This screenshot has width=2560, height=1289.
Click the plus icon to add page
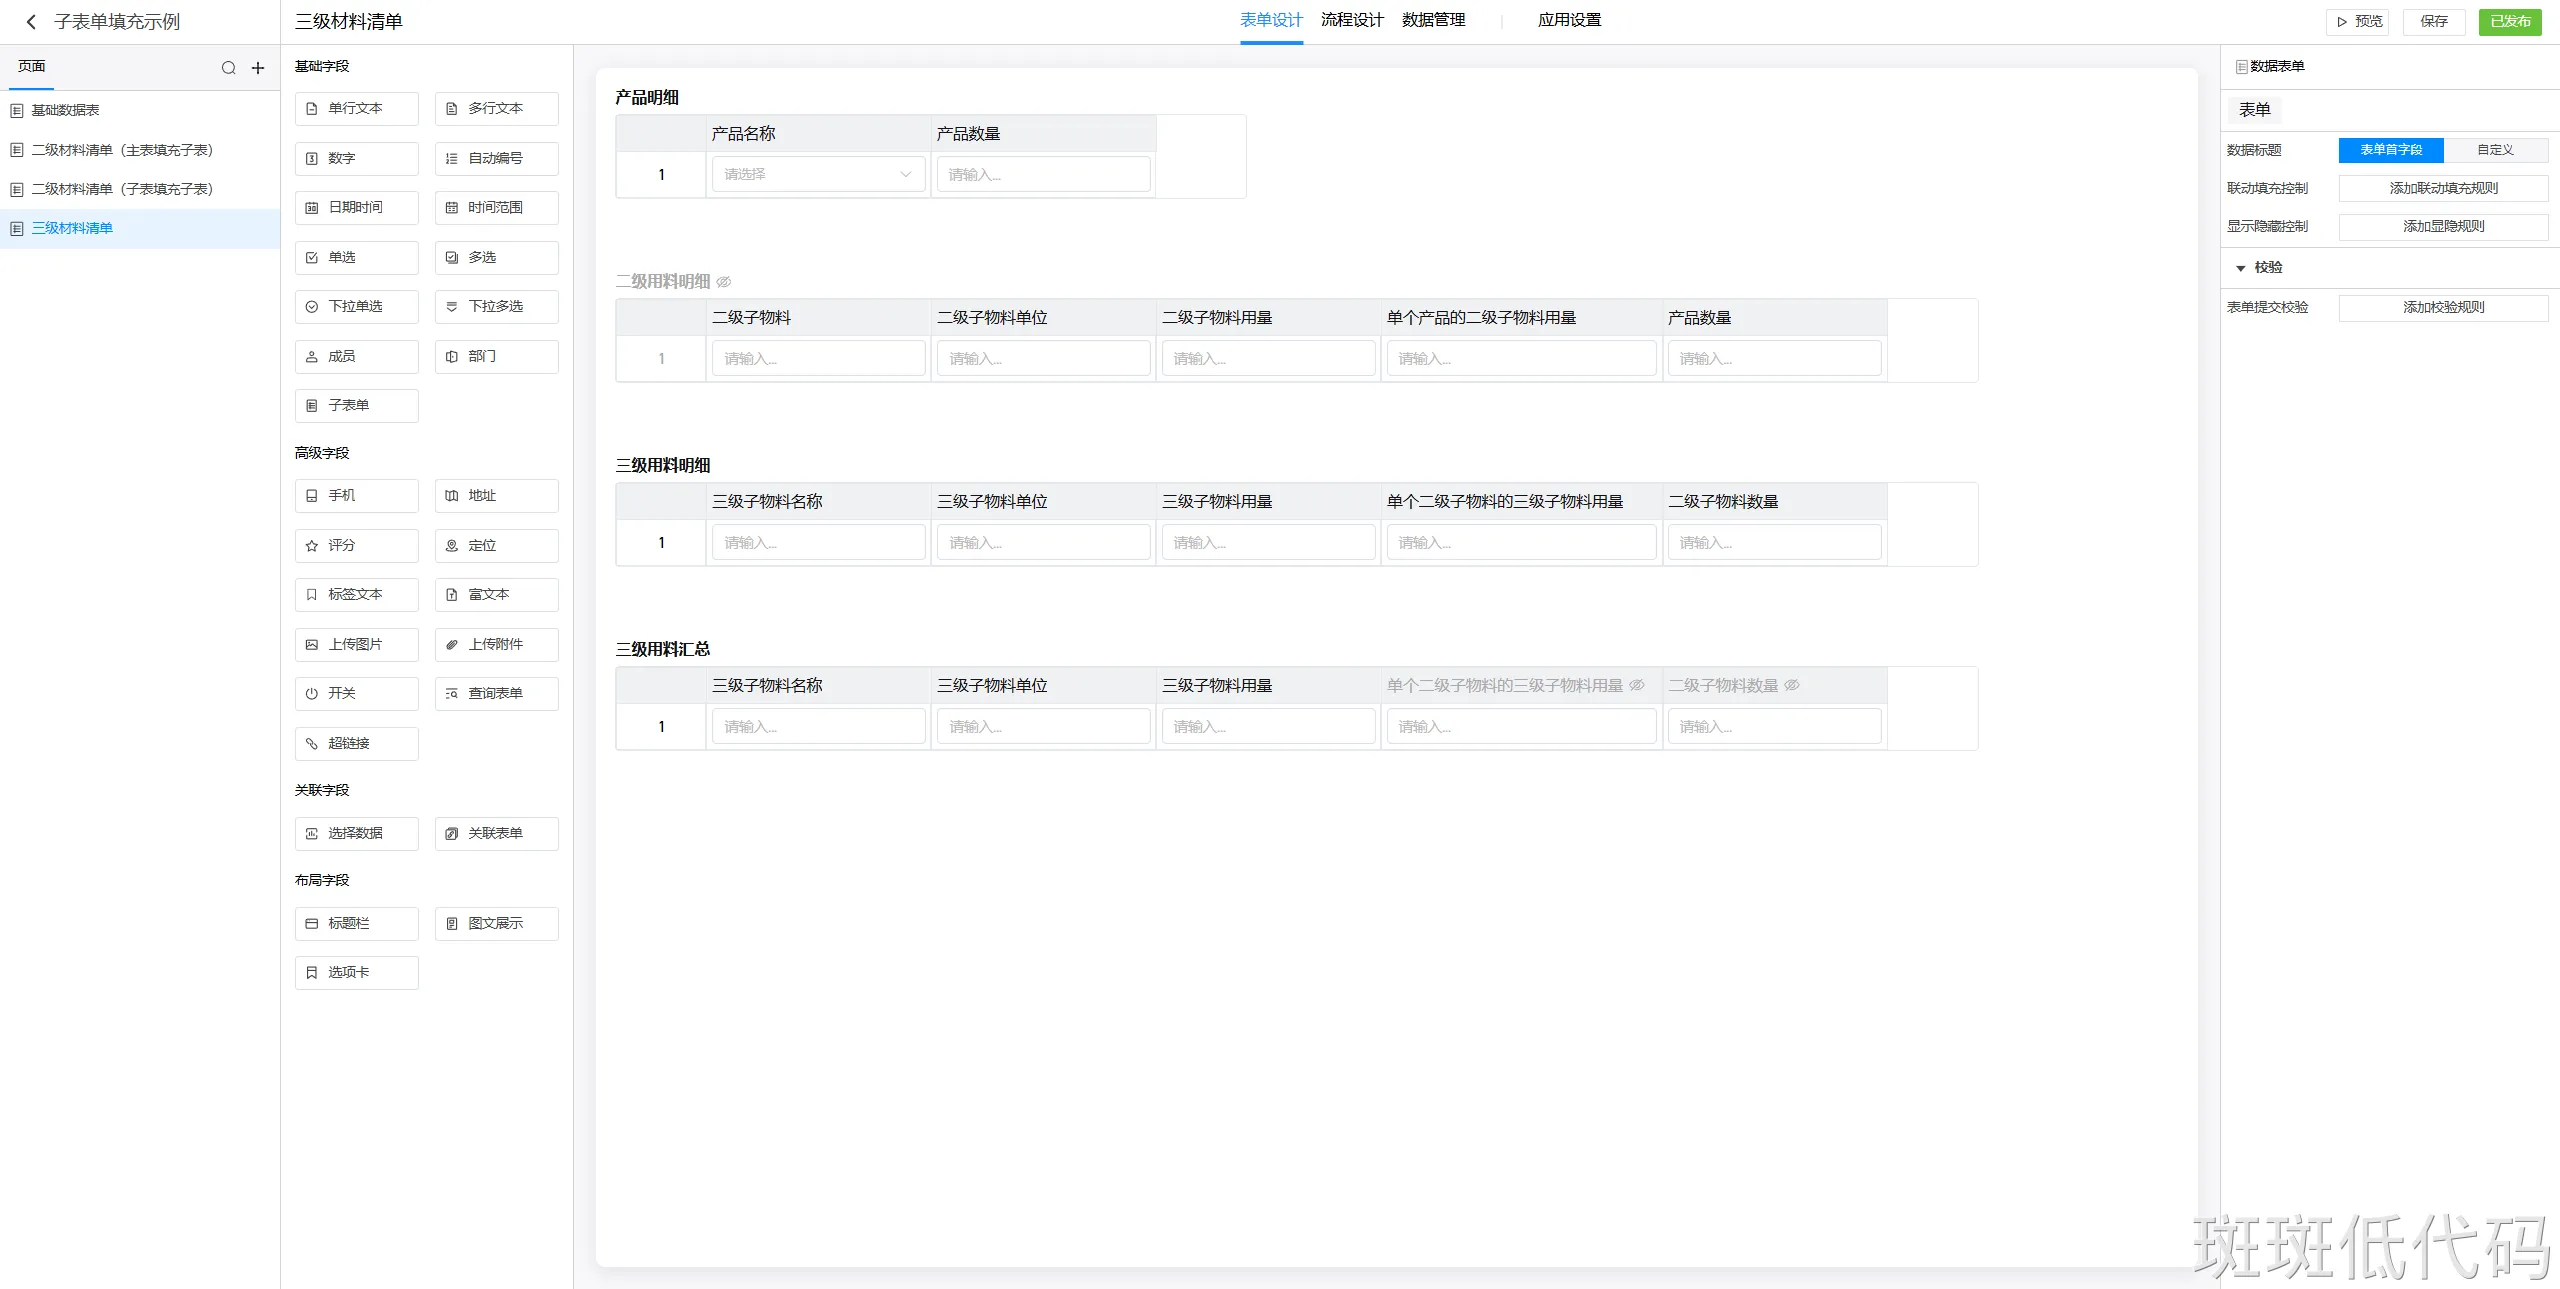(x=258, y=68)
